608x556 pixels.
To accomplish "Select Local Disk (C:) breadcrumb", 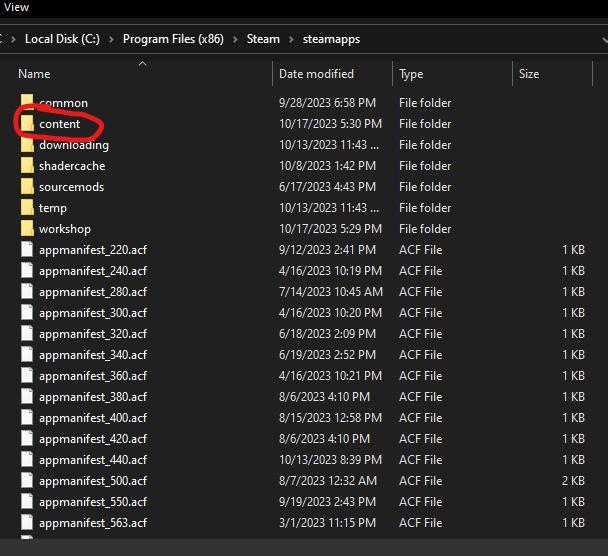I will coord(62,39).
